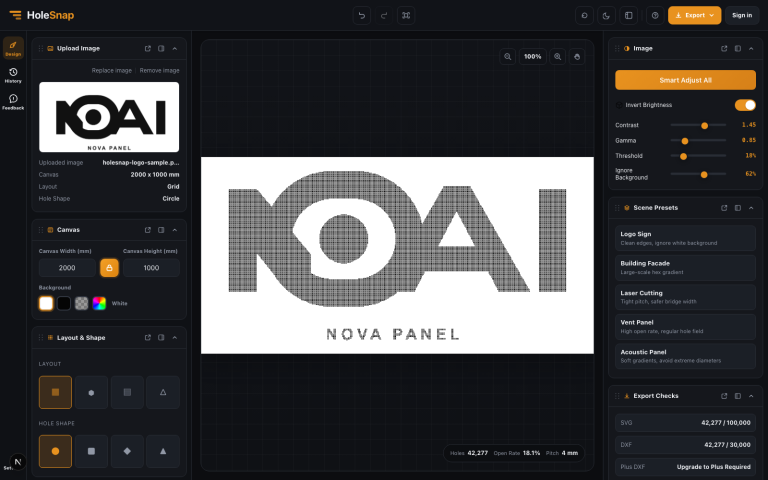Click the fit-to-screen icon in top toolbar
The height and width of the screenshot is (480, 768).
pos(406,15)
